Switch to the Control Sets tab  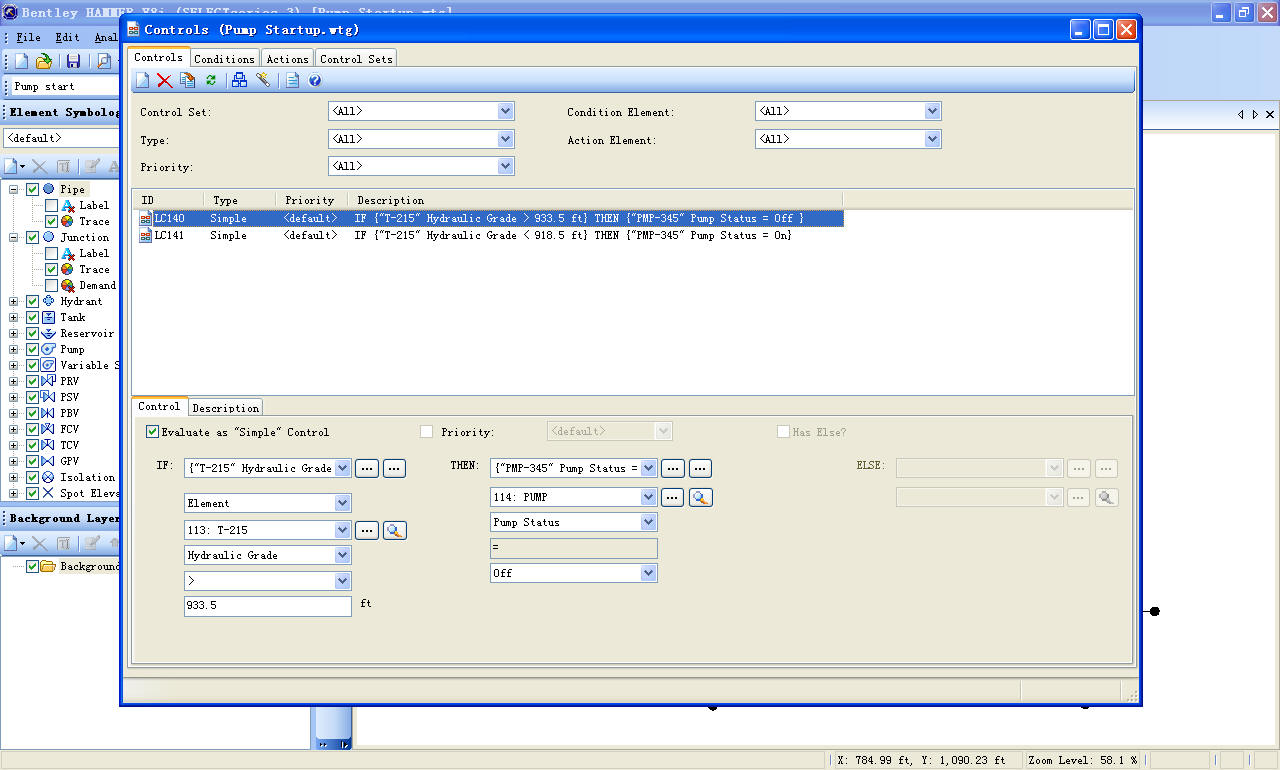tap(356, 59)
